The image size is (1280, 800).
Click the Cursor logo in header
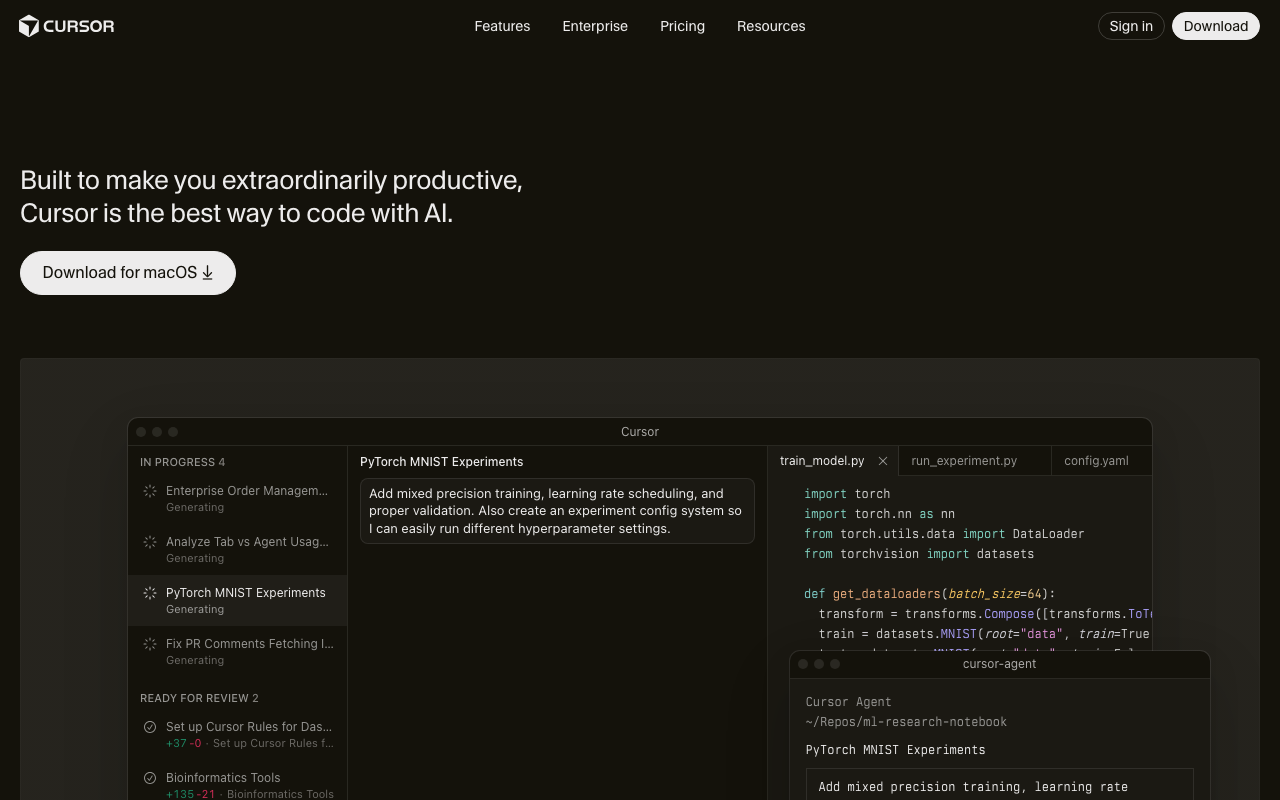pos(66,26)
